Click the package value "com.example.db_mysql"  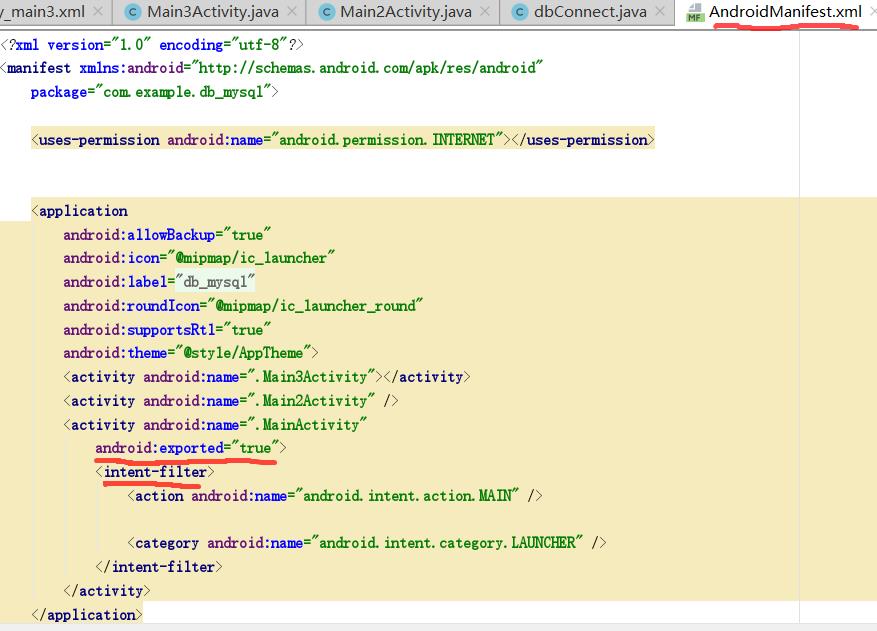point(183,92)
